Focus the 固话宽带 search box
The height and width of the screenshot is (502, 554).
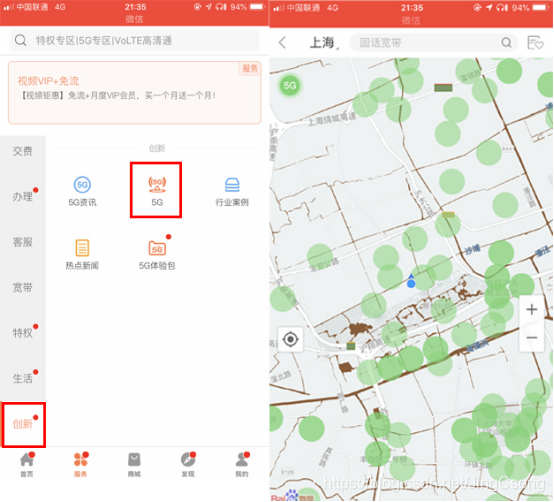pyautogui.click(x=434, y=43)
